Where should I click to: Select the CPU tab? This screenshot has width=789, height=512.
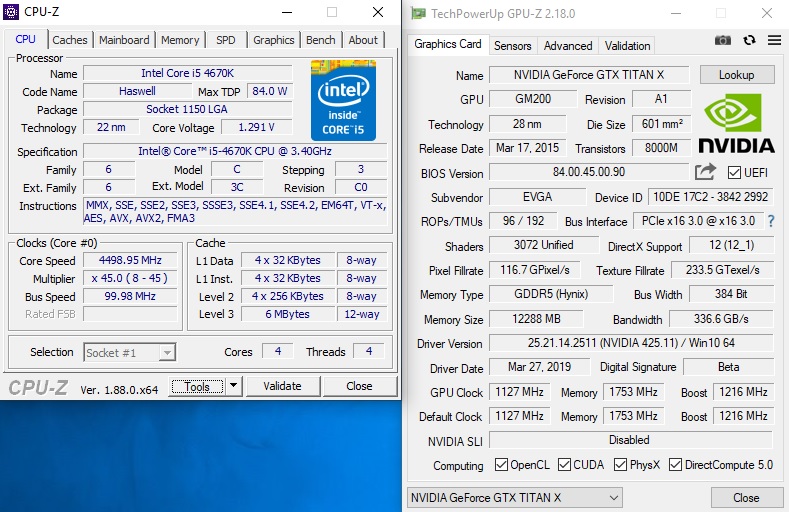pos(26,39)
